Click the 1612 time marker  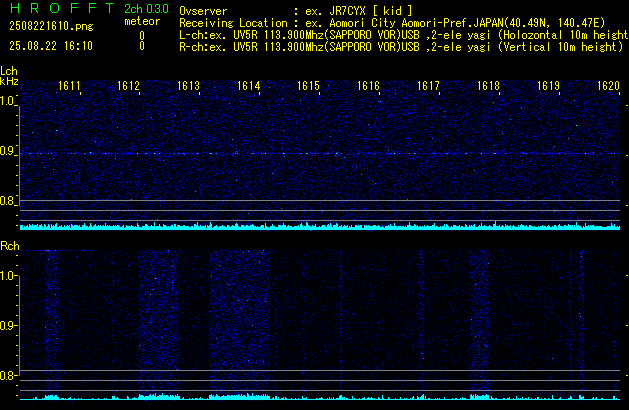[128, 86]
